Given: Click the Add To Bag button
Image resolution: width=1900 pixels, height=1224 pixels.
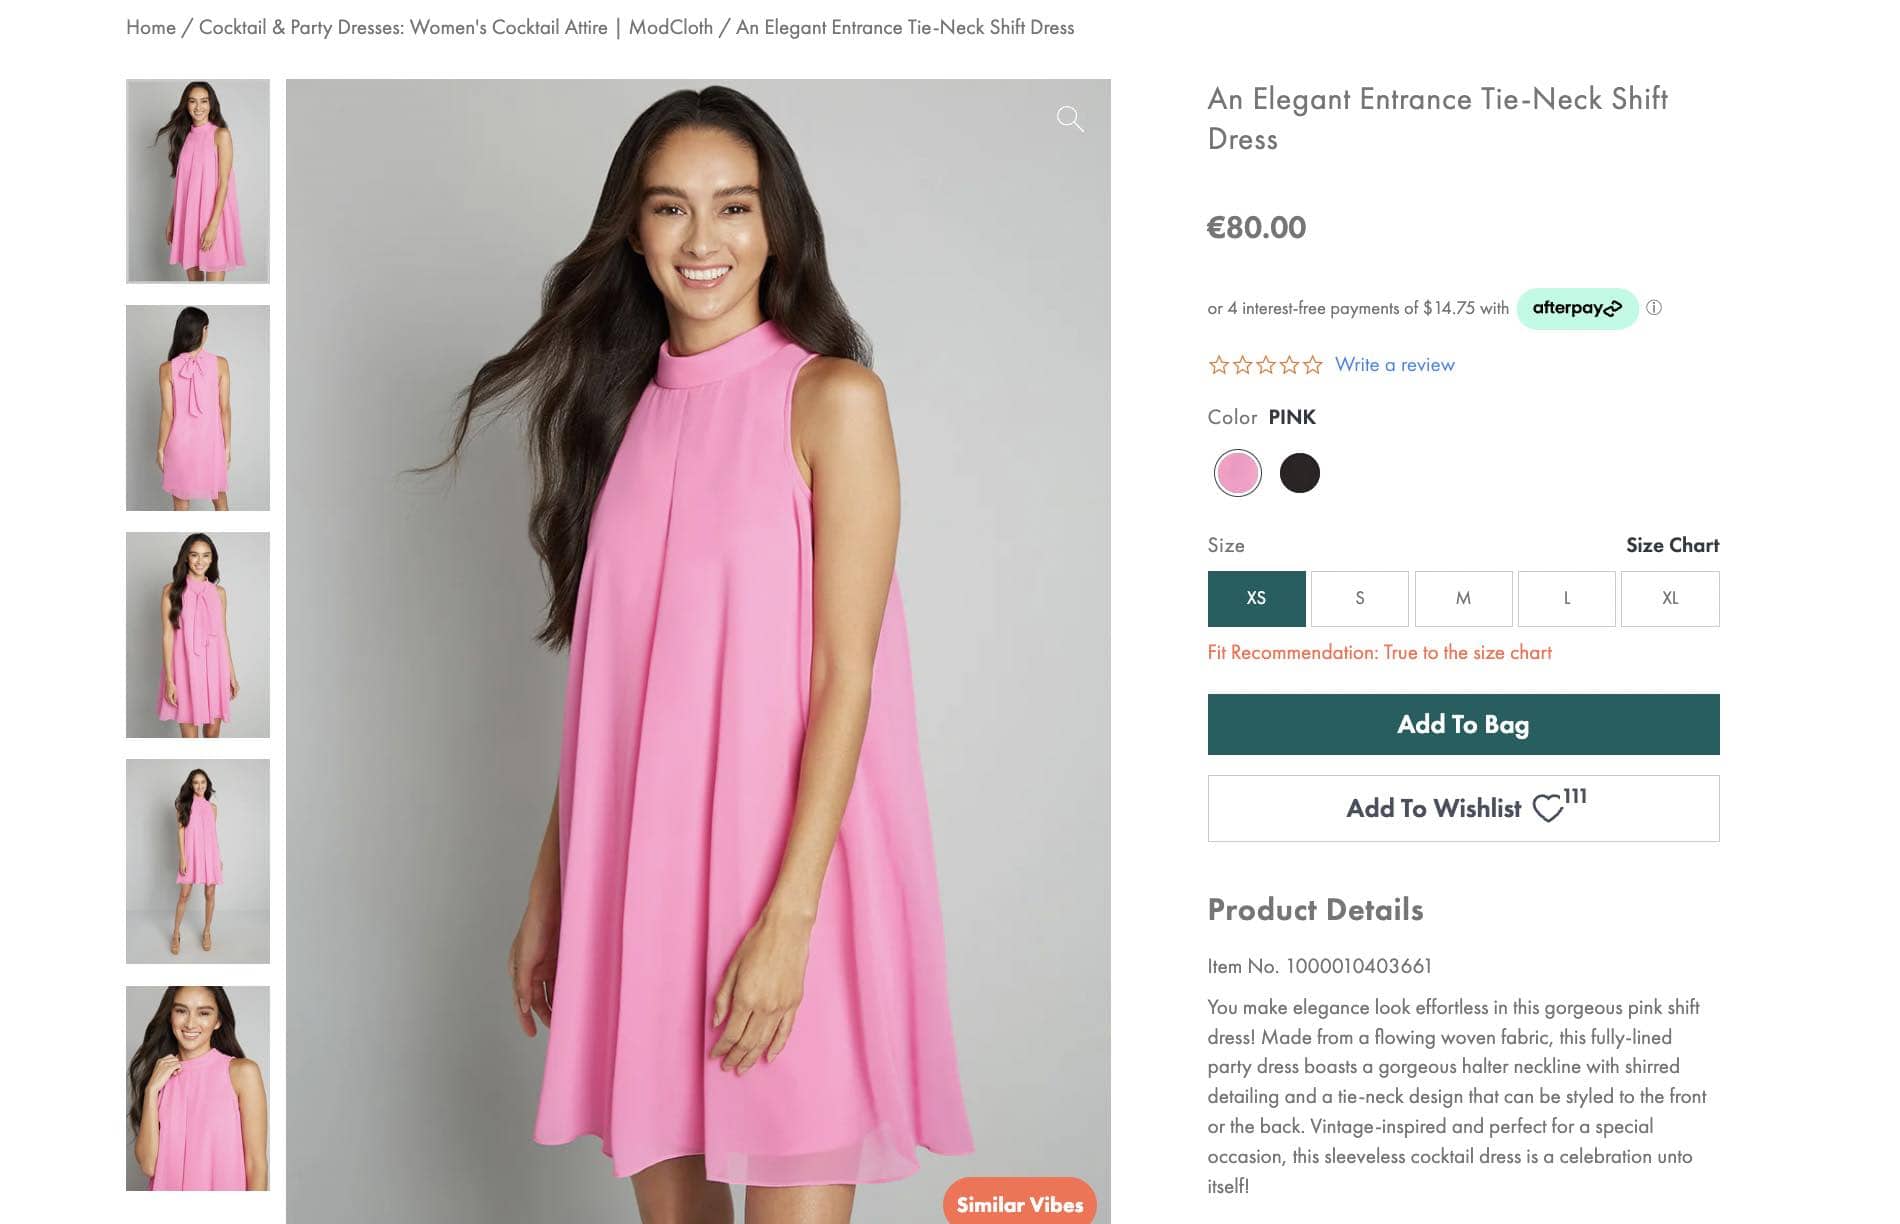Looking at the screenshot, I should (1462, 723).
